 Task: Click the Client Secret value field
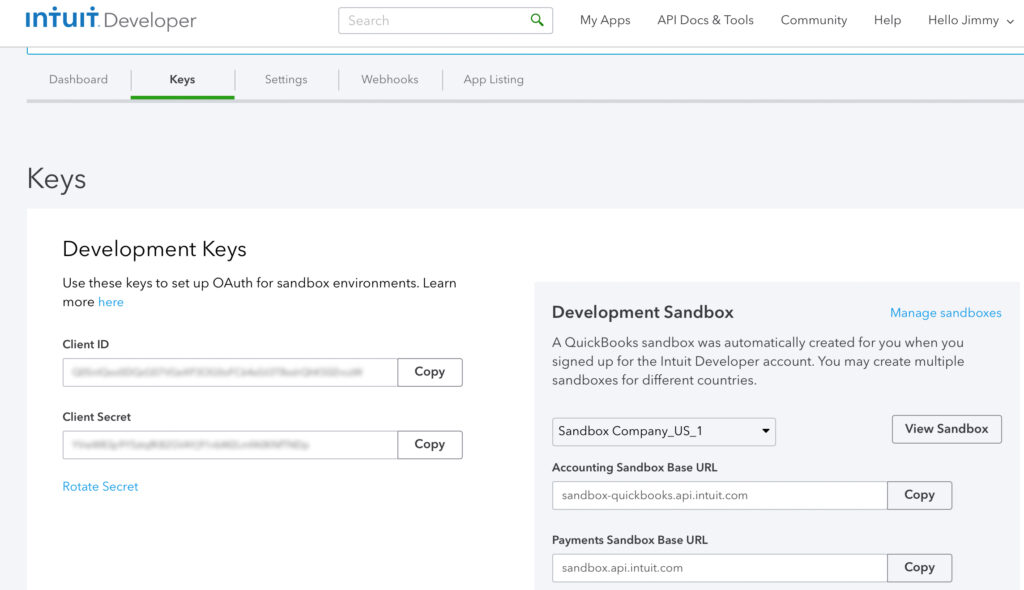tap(230, 445)
